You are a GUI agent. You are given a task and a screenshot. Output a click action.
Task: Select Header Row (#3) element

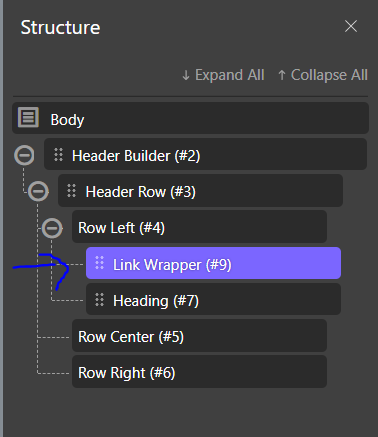200,191
